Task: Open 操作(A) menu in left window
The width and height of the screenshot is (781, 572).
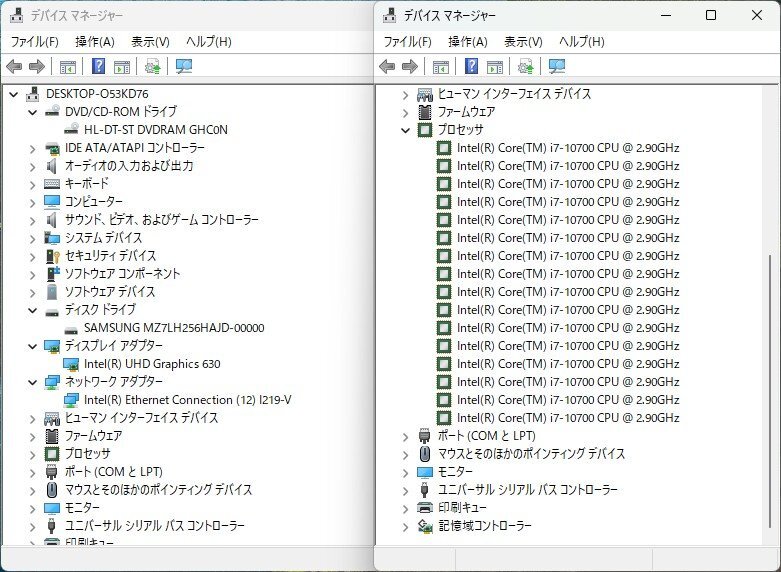Action: (x=94, y=42)
